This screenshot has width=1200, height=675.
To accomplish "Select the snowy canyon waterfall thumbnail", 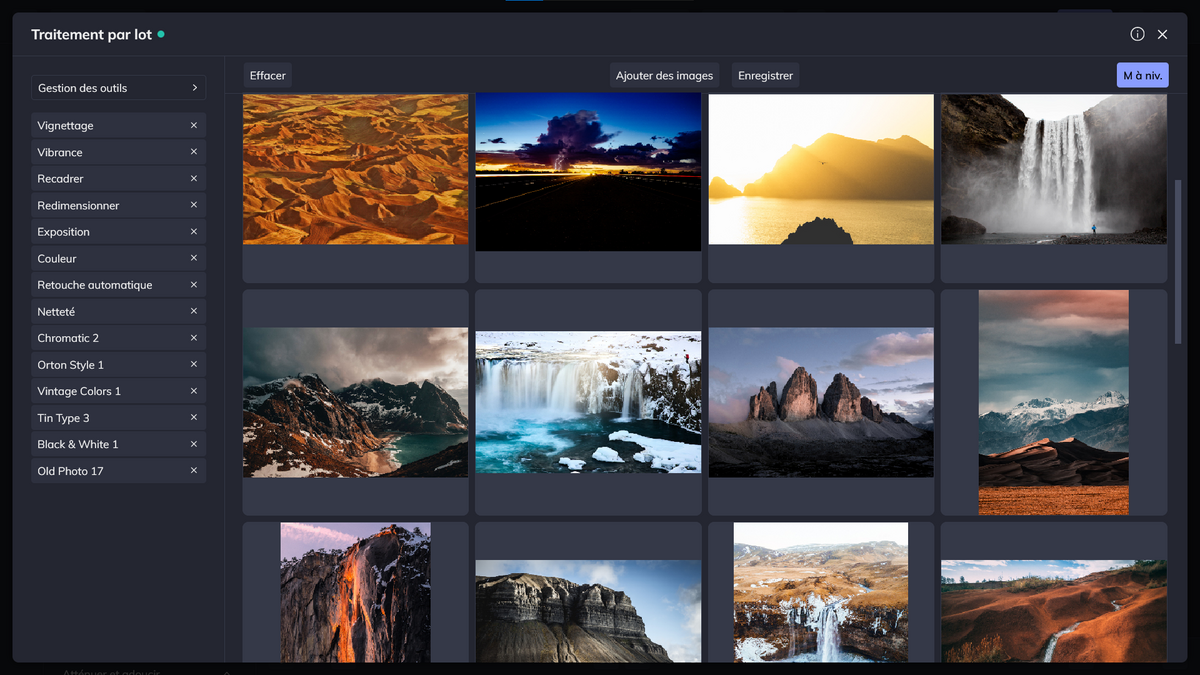I will (821, 592).
